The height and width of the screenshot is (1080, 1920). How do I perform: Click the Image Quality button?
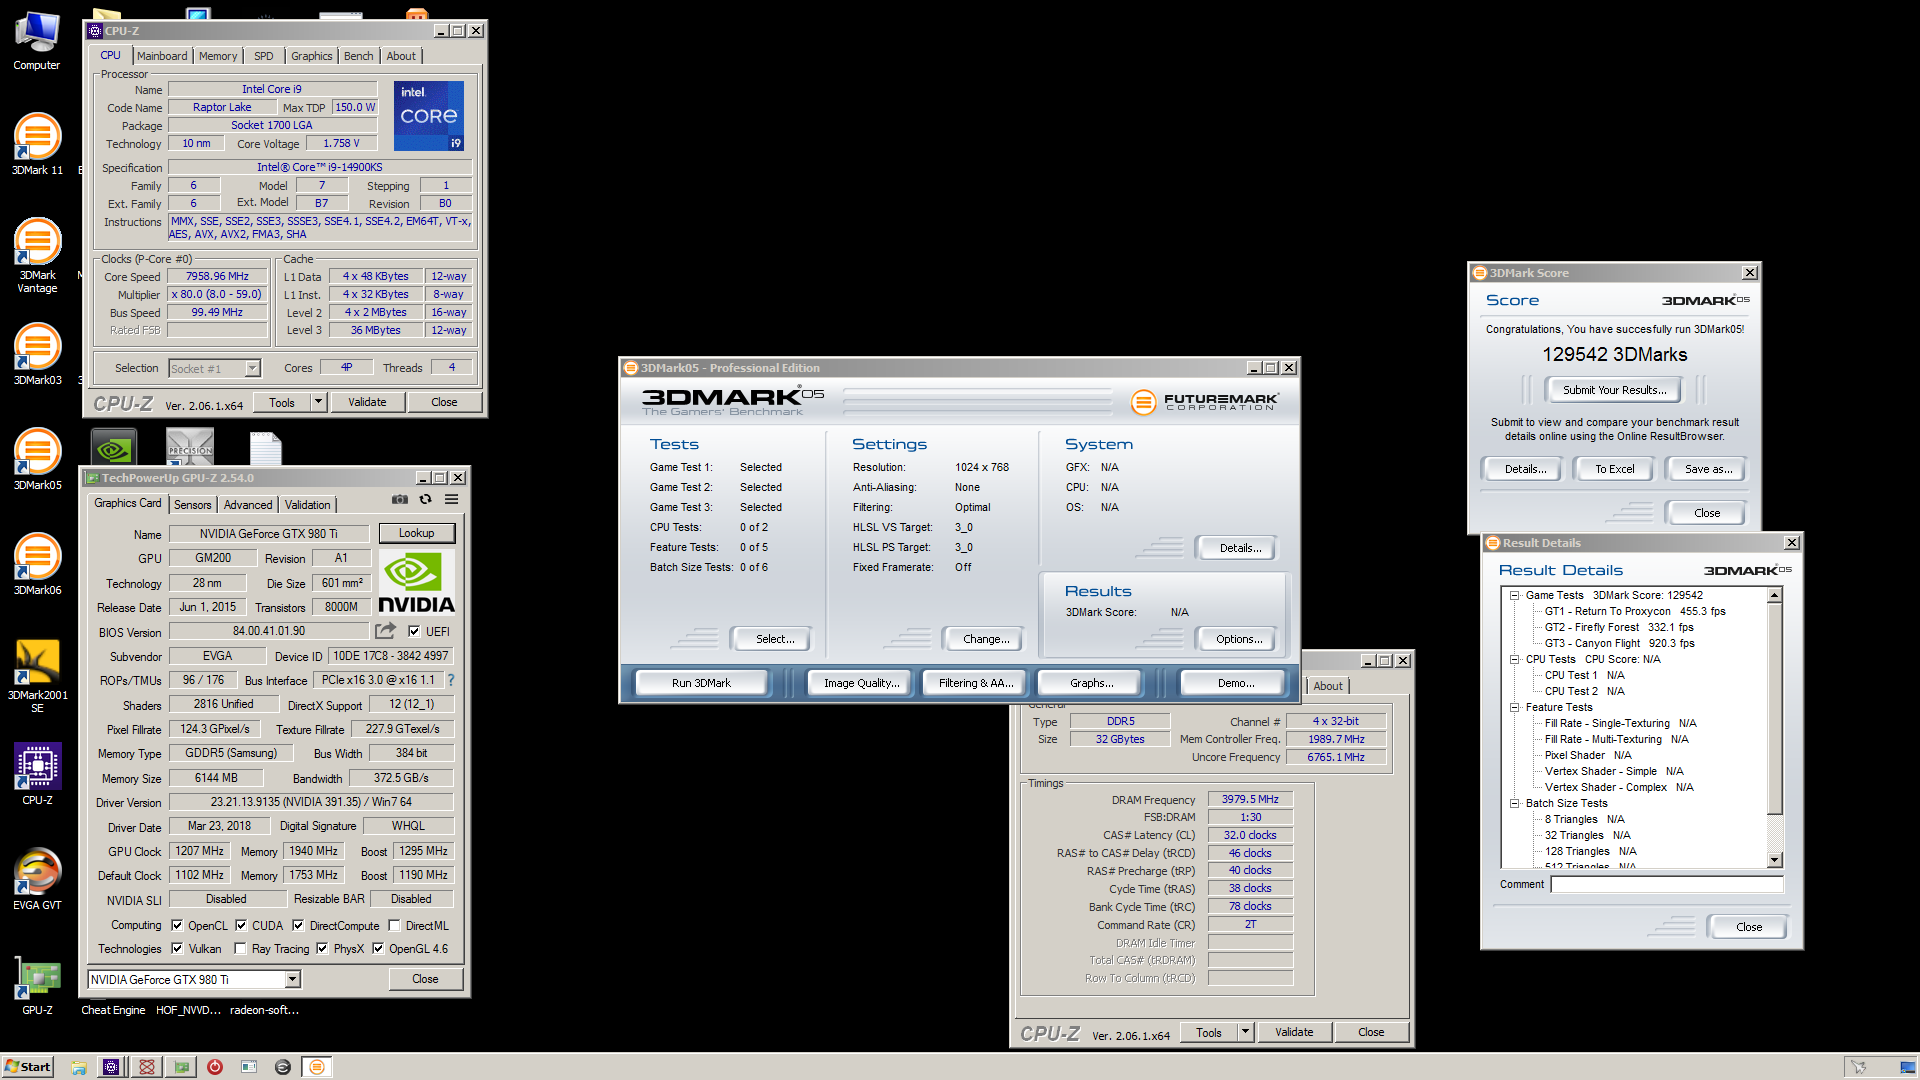click(861, 683)
